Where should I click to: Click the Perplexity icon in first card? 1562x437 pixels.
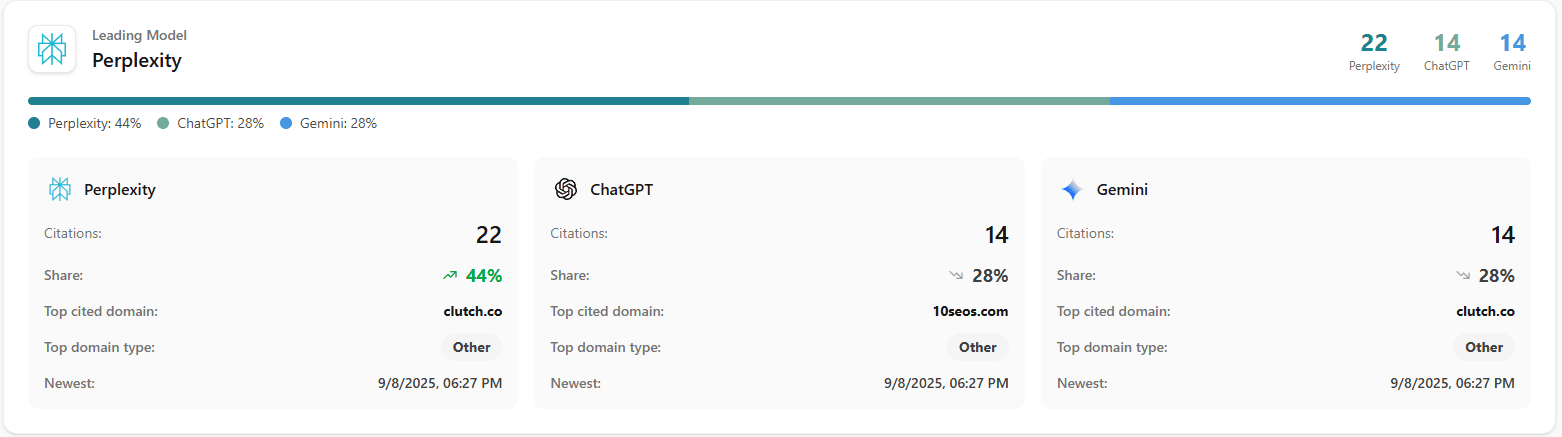point(60,189)
